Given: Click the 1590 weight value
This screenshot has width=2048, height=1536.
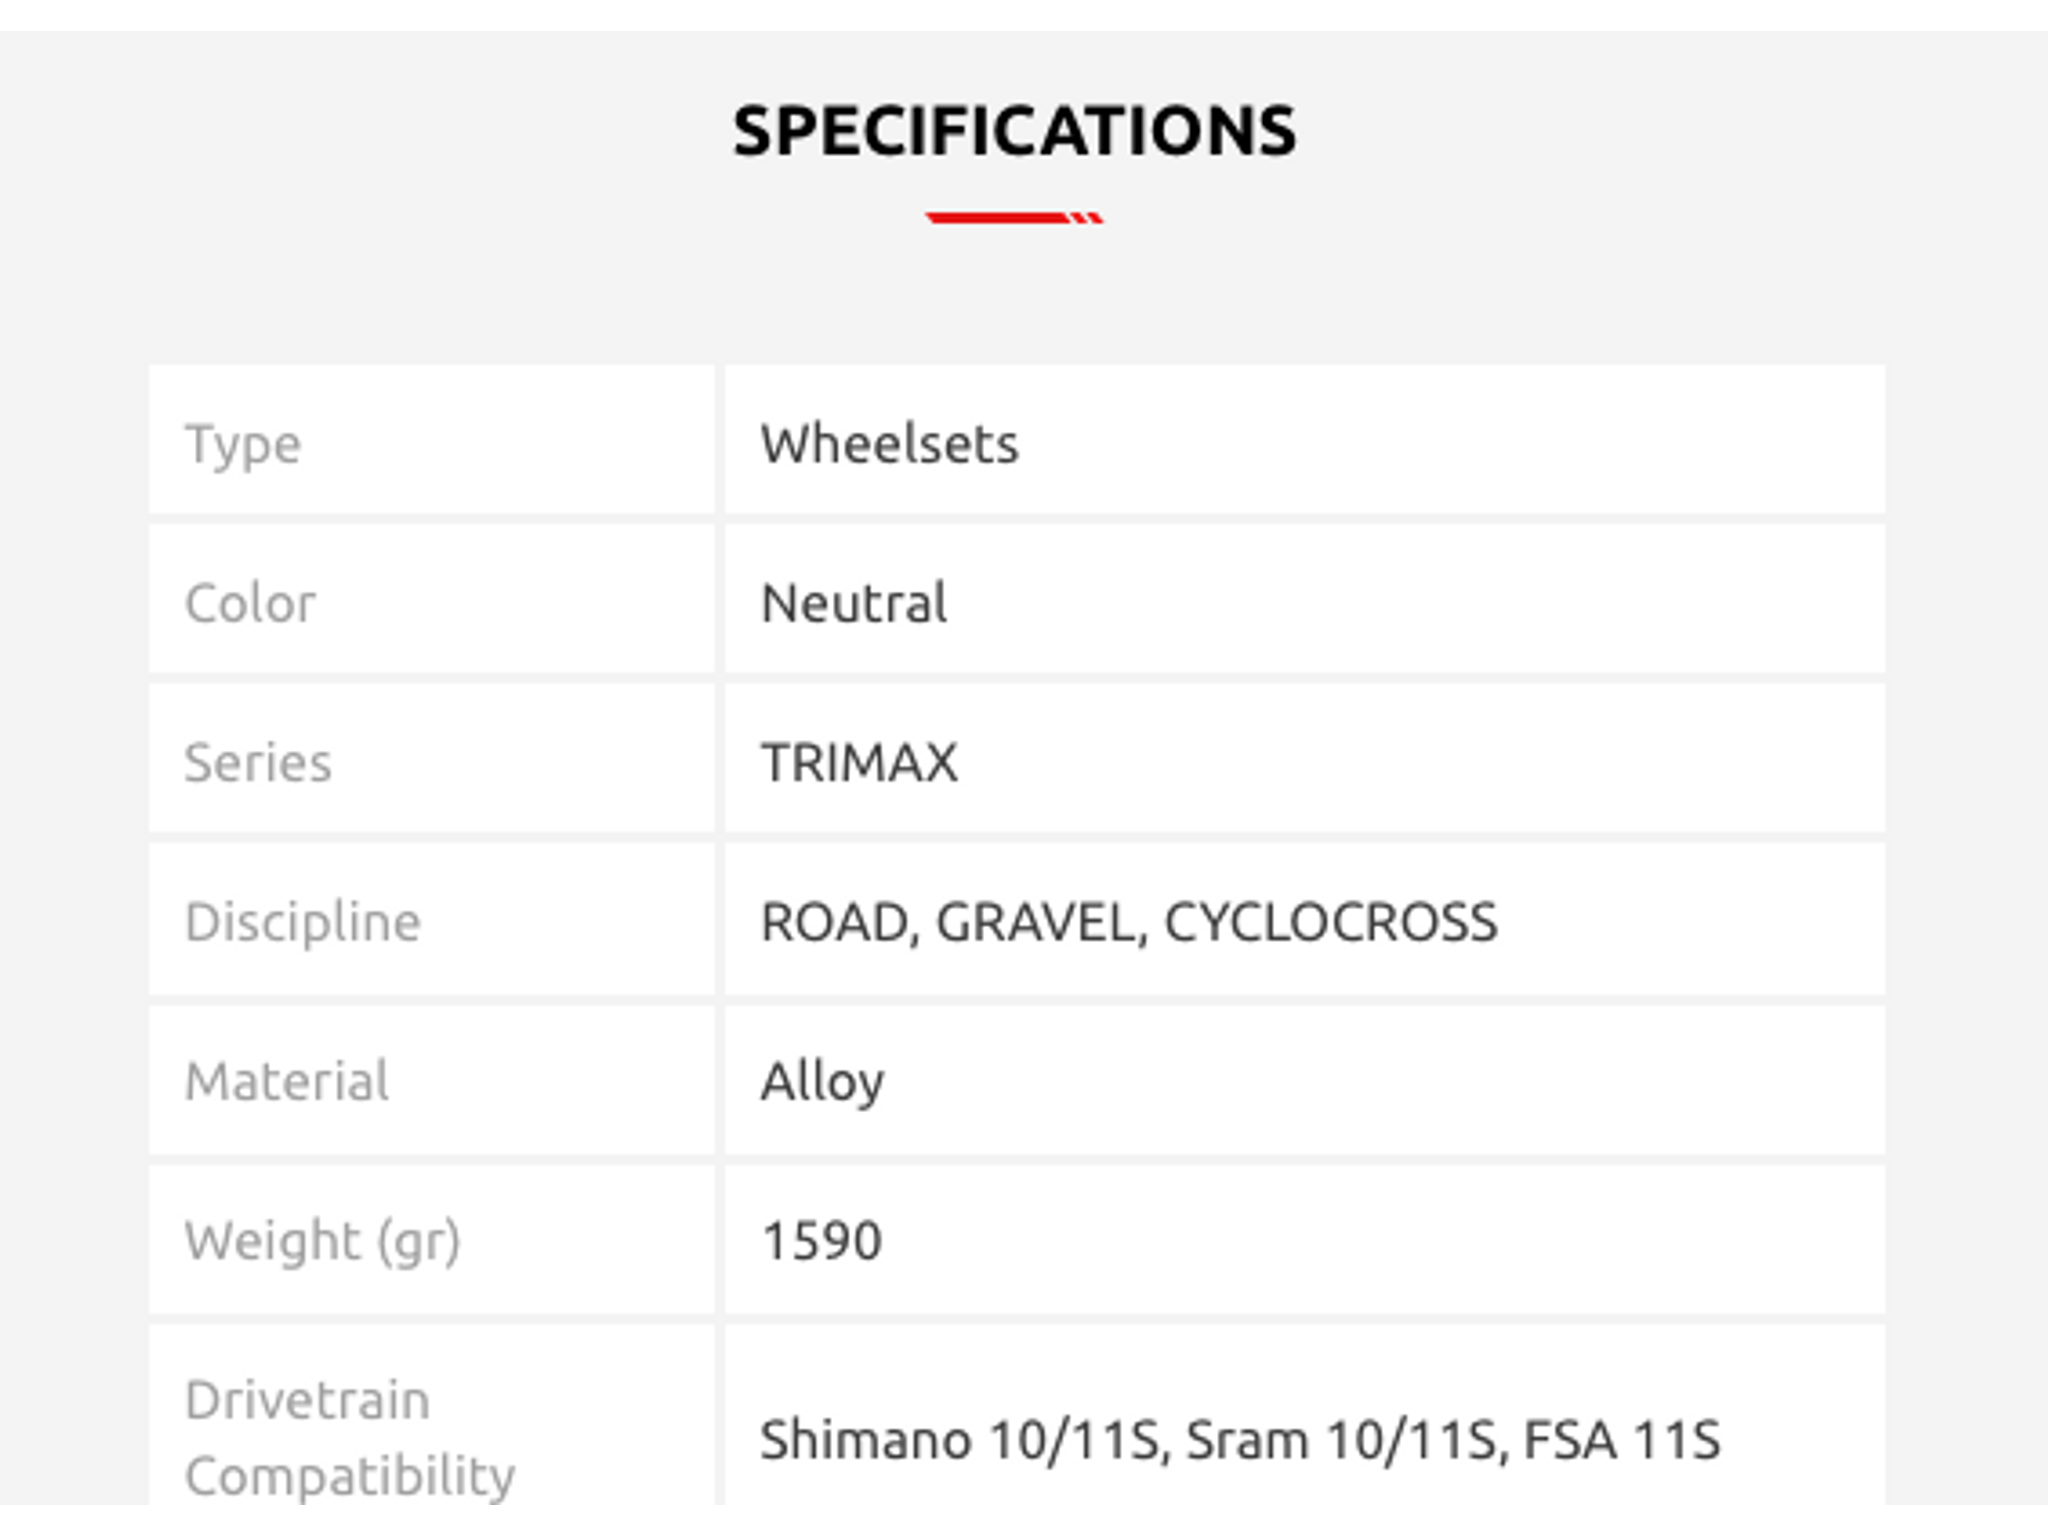Looking at the screenshot, I should click(x=821, y=1240).
